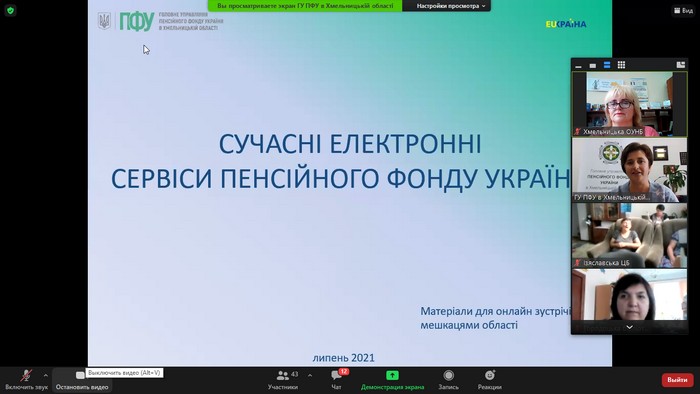700x394 pixels.
Task: Switch panel to single-thumbnail view
Action: (593, 65)
